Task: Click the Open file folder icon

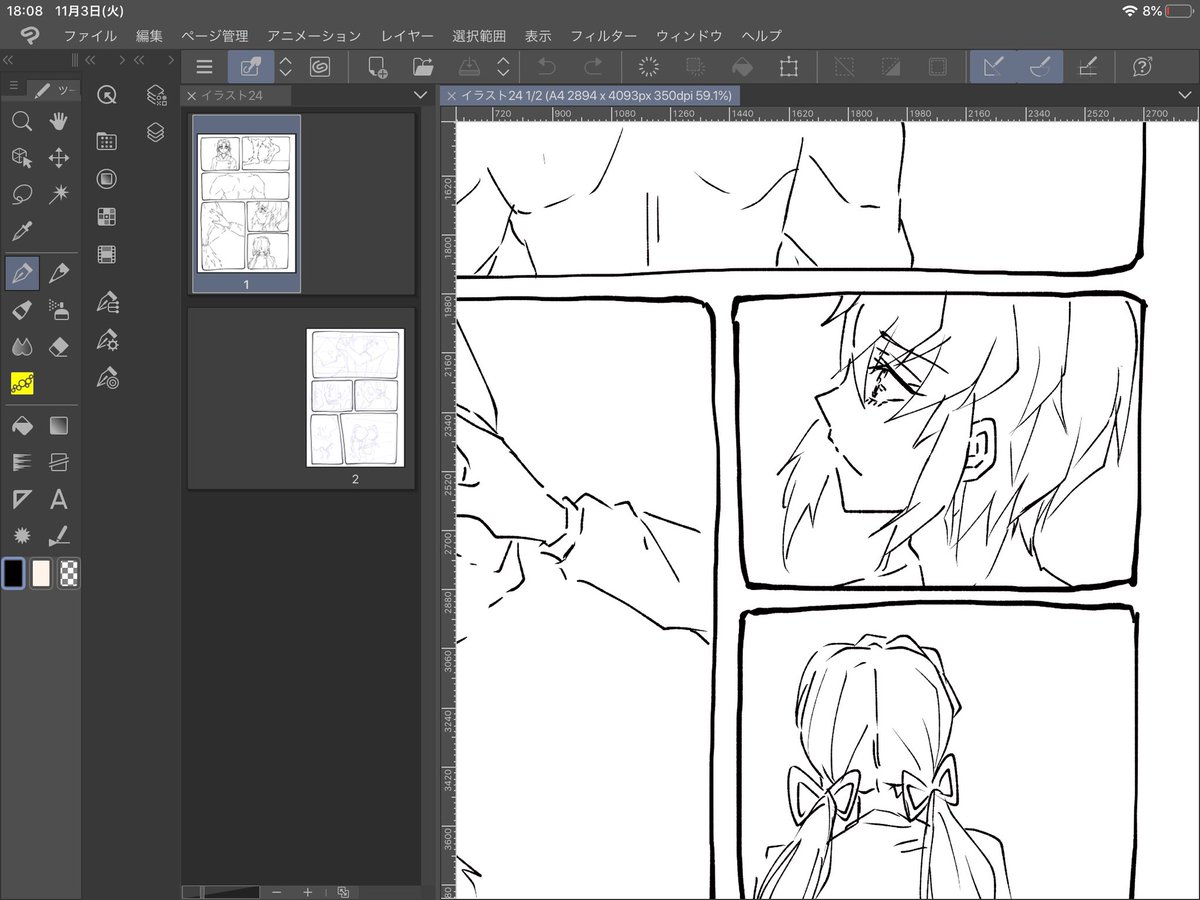Action: [423, 67]
